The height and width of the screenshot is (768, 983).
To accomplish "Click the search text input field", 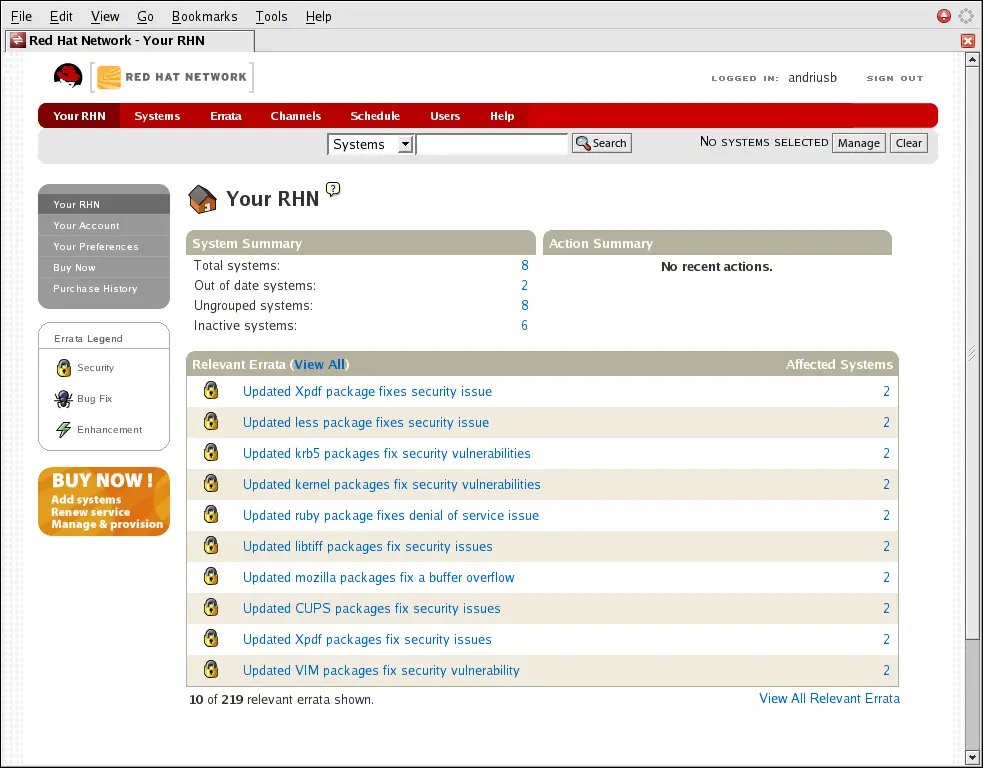I will (492, 144).
